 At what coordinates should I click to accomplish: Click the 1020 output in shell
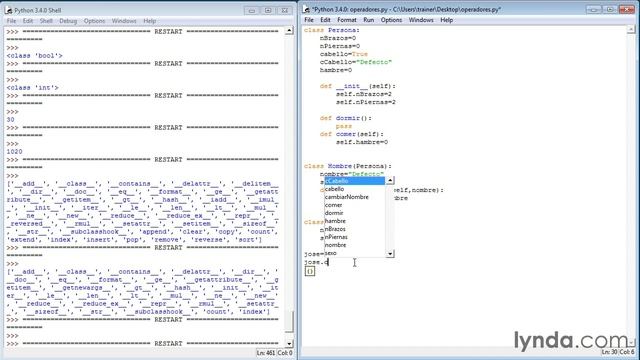tap(14, 151)
